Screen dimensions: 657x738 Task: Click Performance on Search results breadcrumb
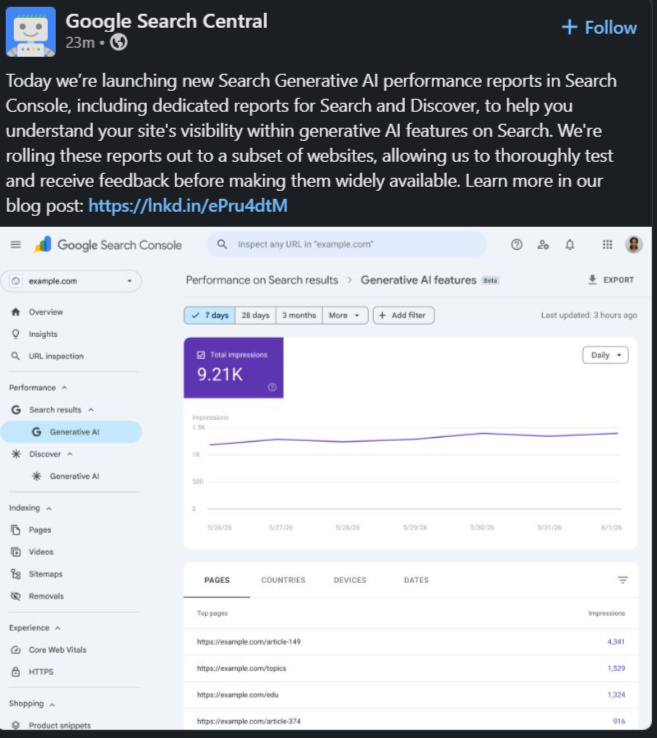[262, 280]
